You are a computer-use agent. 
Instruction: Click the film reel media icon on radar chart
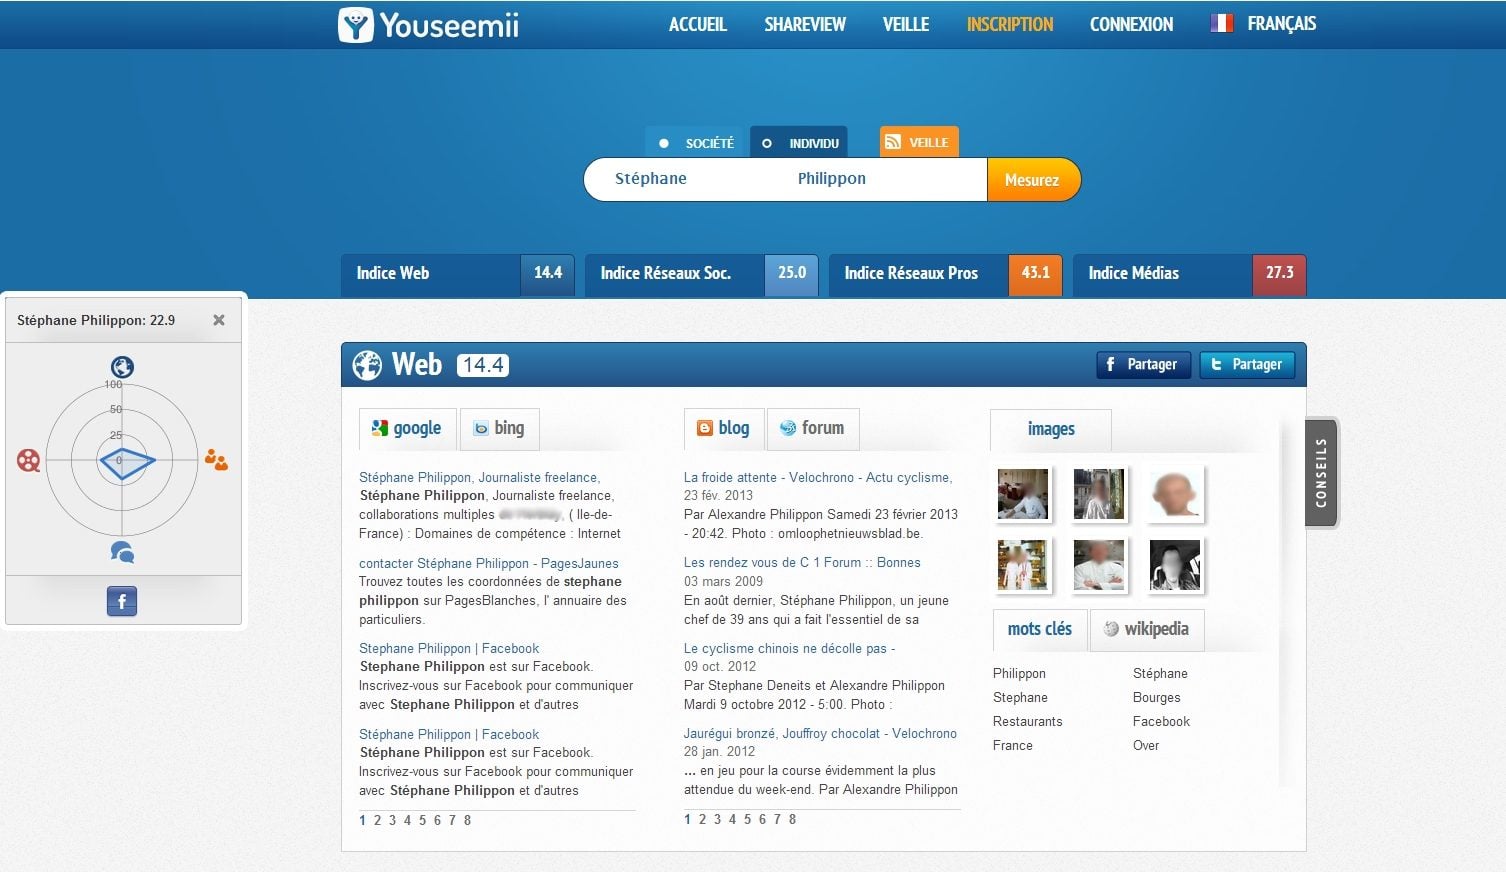29,460
